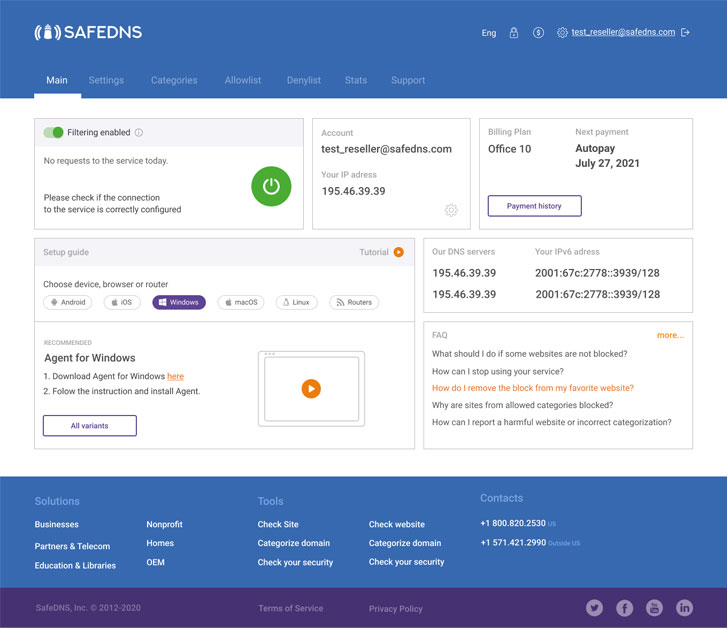Switch to the Main tab
Image resolution: width=728 pixels, height=628 pixels.
[57, 80]
